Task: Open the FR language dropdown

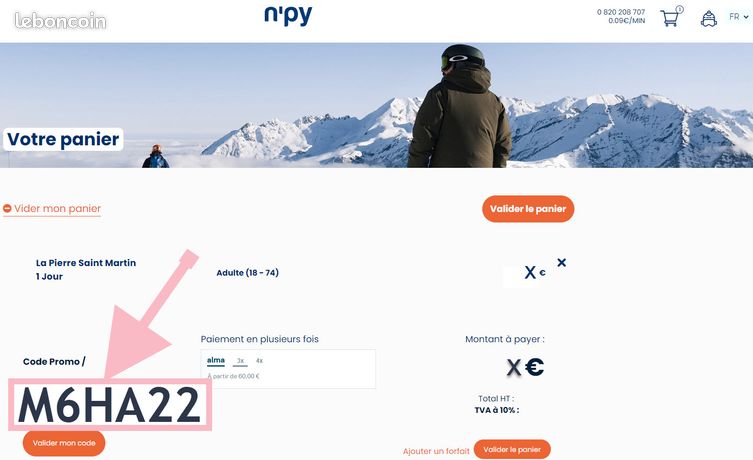Action: 739,17
